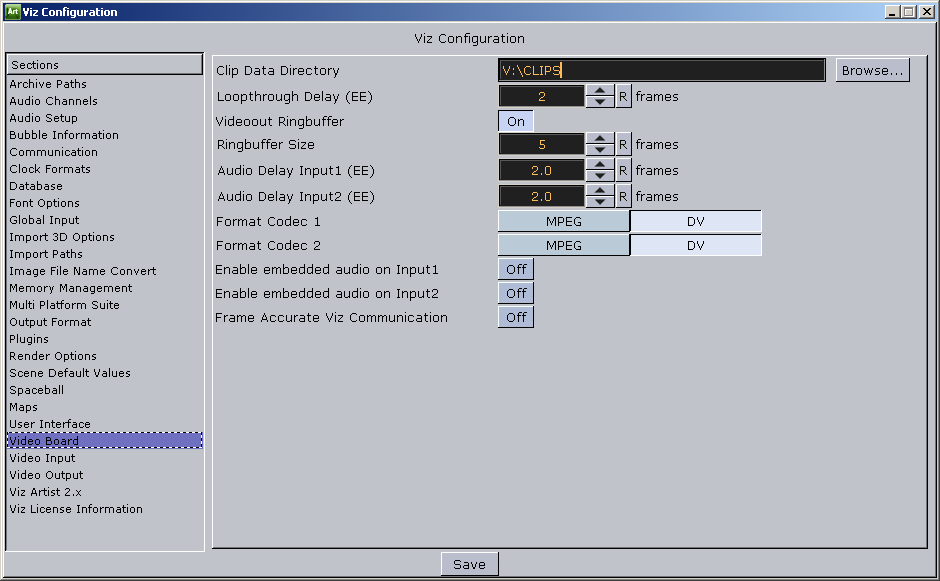Reset Audio Delay Input1 via R button
This screenshot has width=940, height=581.
pos(623,171)
